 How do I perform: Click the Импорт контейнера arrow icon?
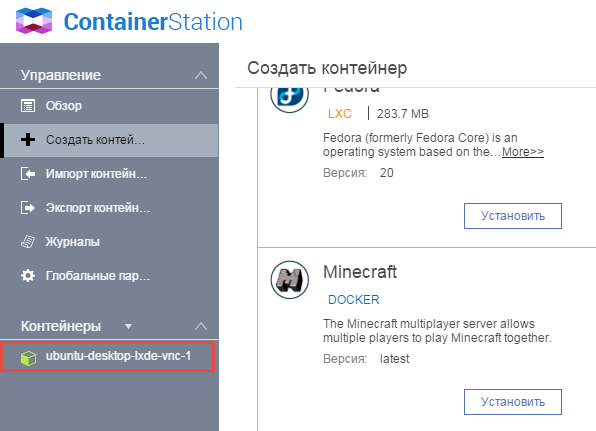pos(28,174)
